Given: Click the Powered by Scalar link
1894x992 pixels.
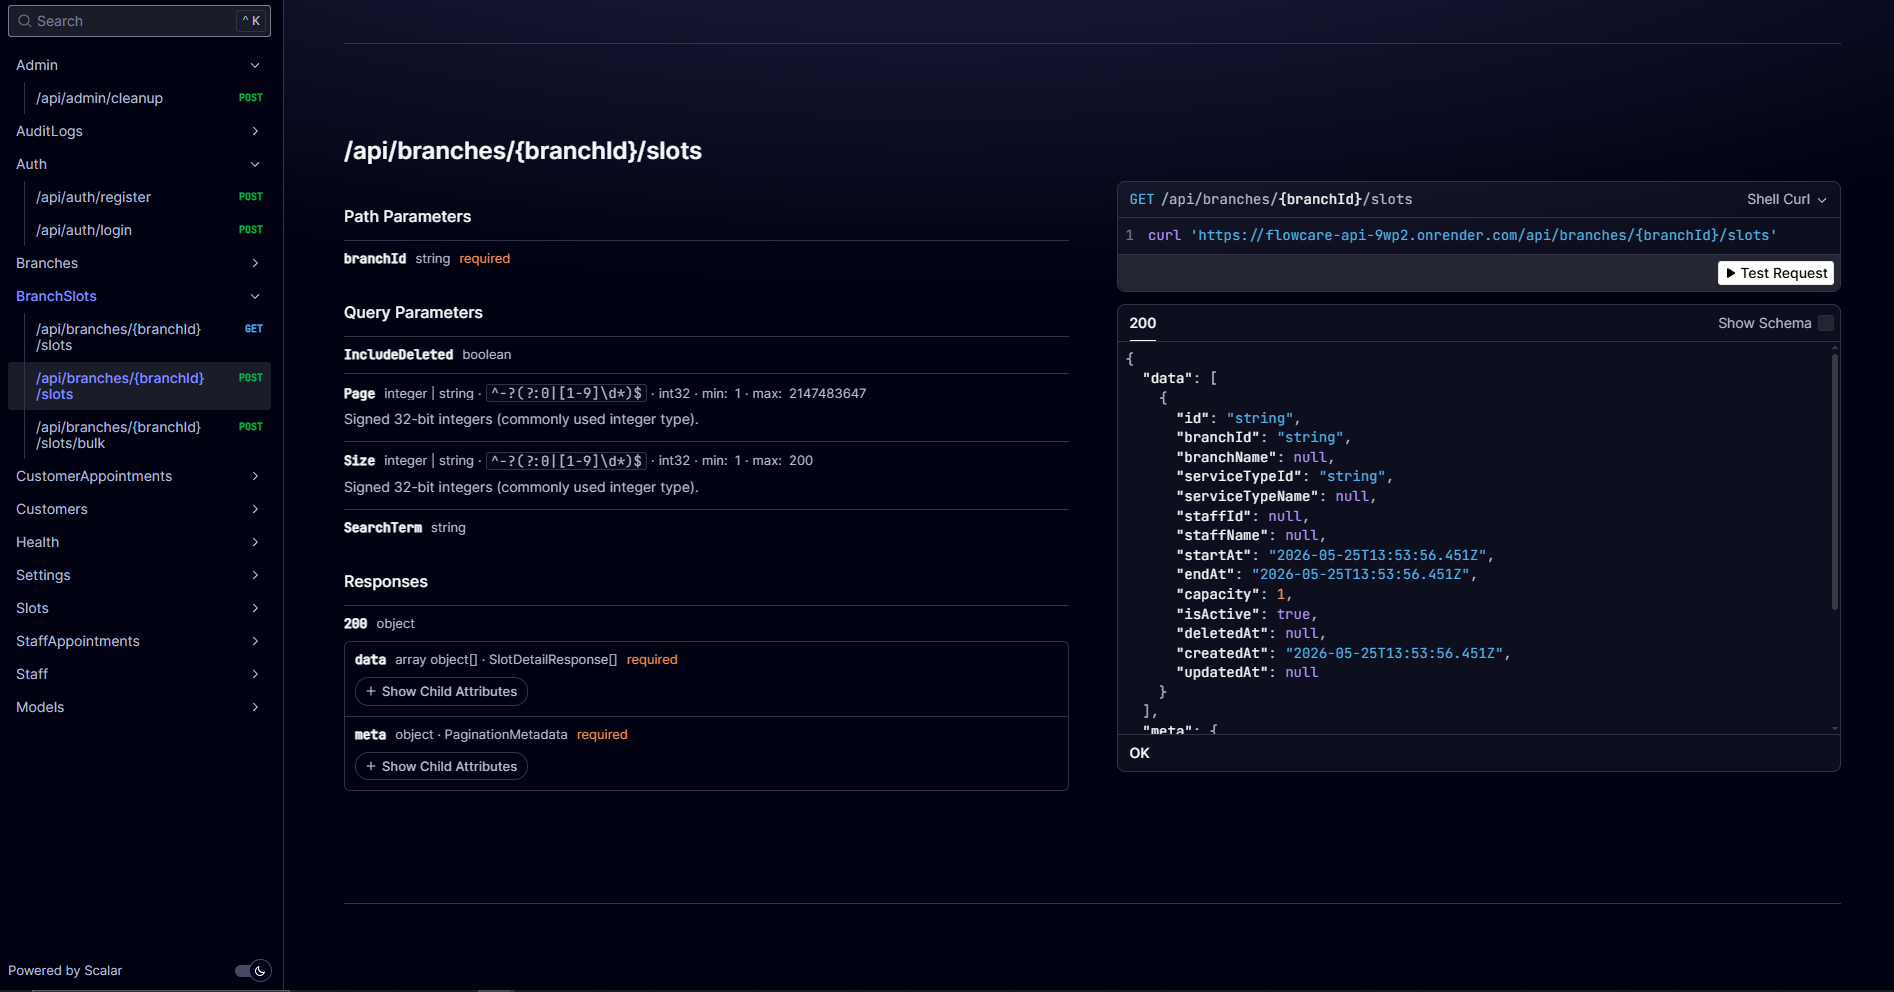Looking at the screenshot, I should [65, 971].
